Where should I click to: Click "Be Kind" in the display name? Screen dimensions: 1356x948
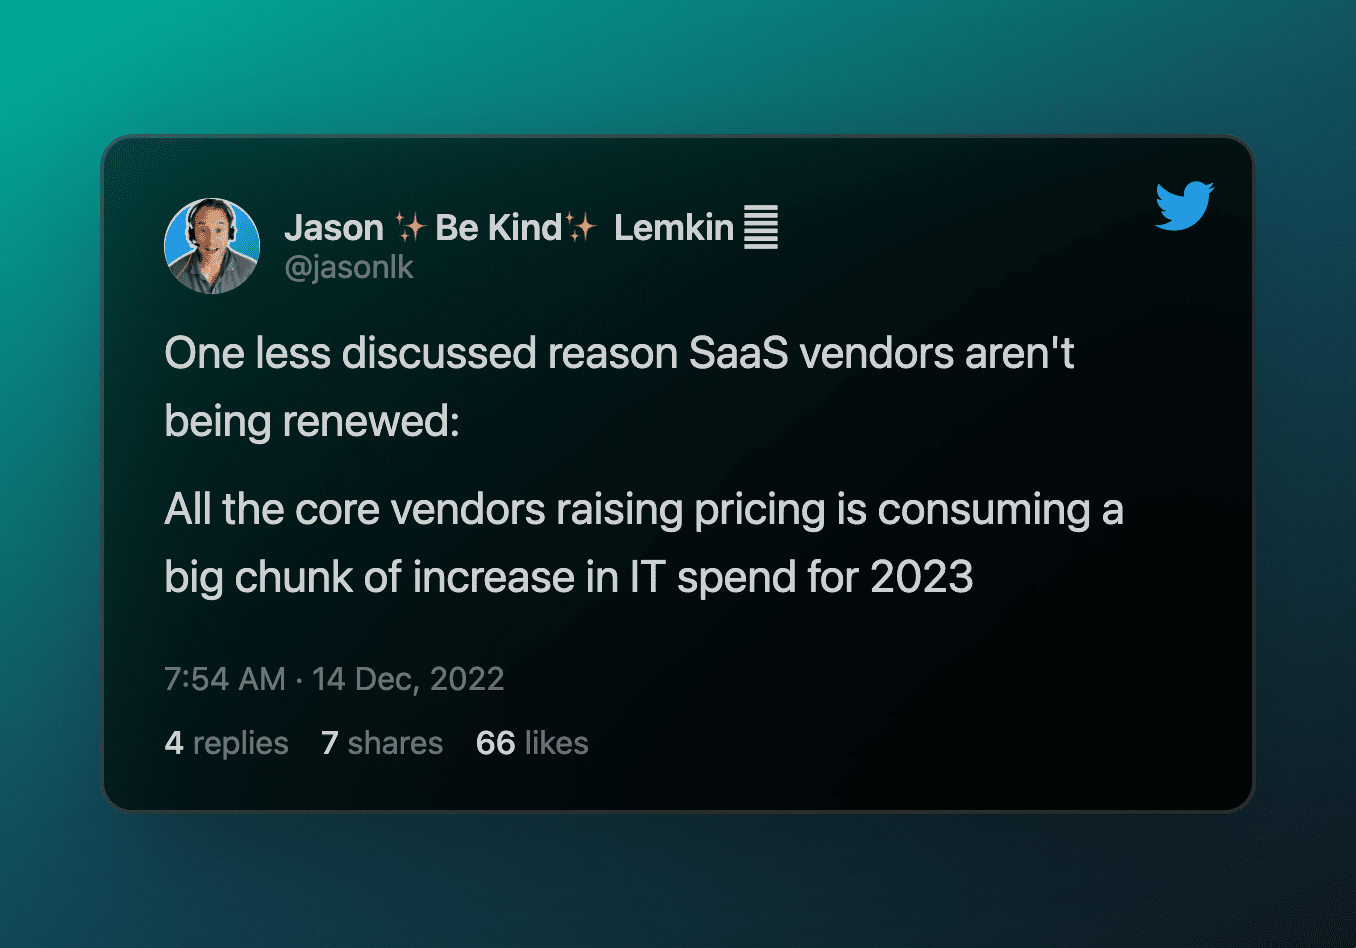pyautogui.click(x=498, y=228)
